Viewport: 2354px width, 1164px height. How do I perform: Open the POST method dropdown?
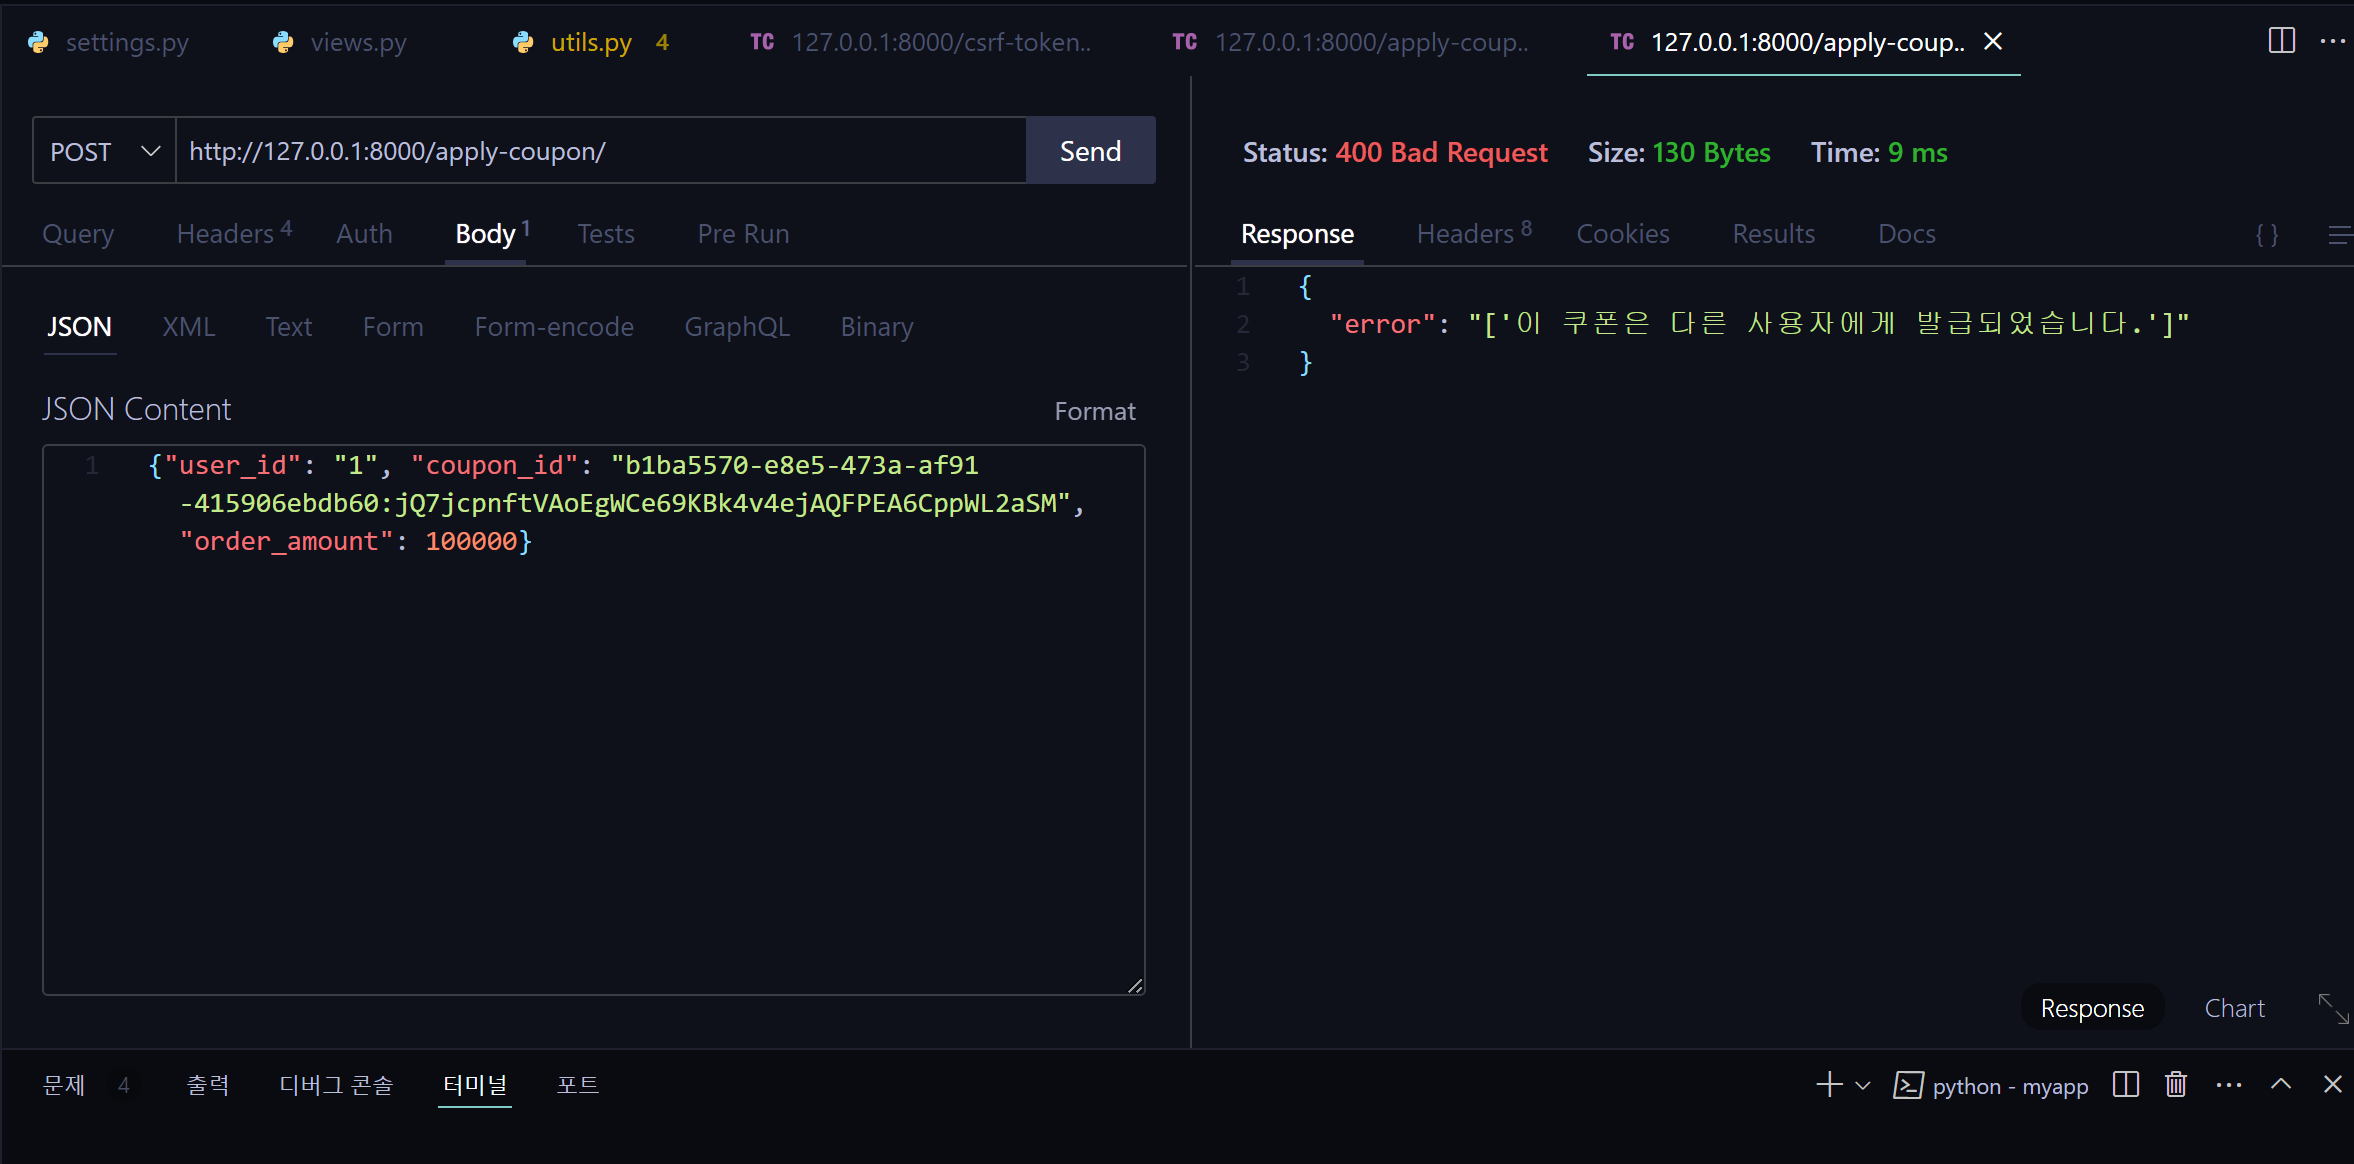click(104, 151)
